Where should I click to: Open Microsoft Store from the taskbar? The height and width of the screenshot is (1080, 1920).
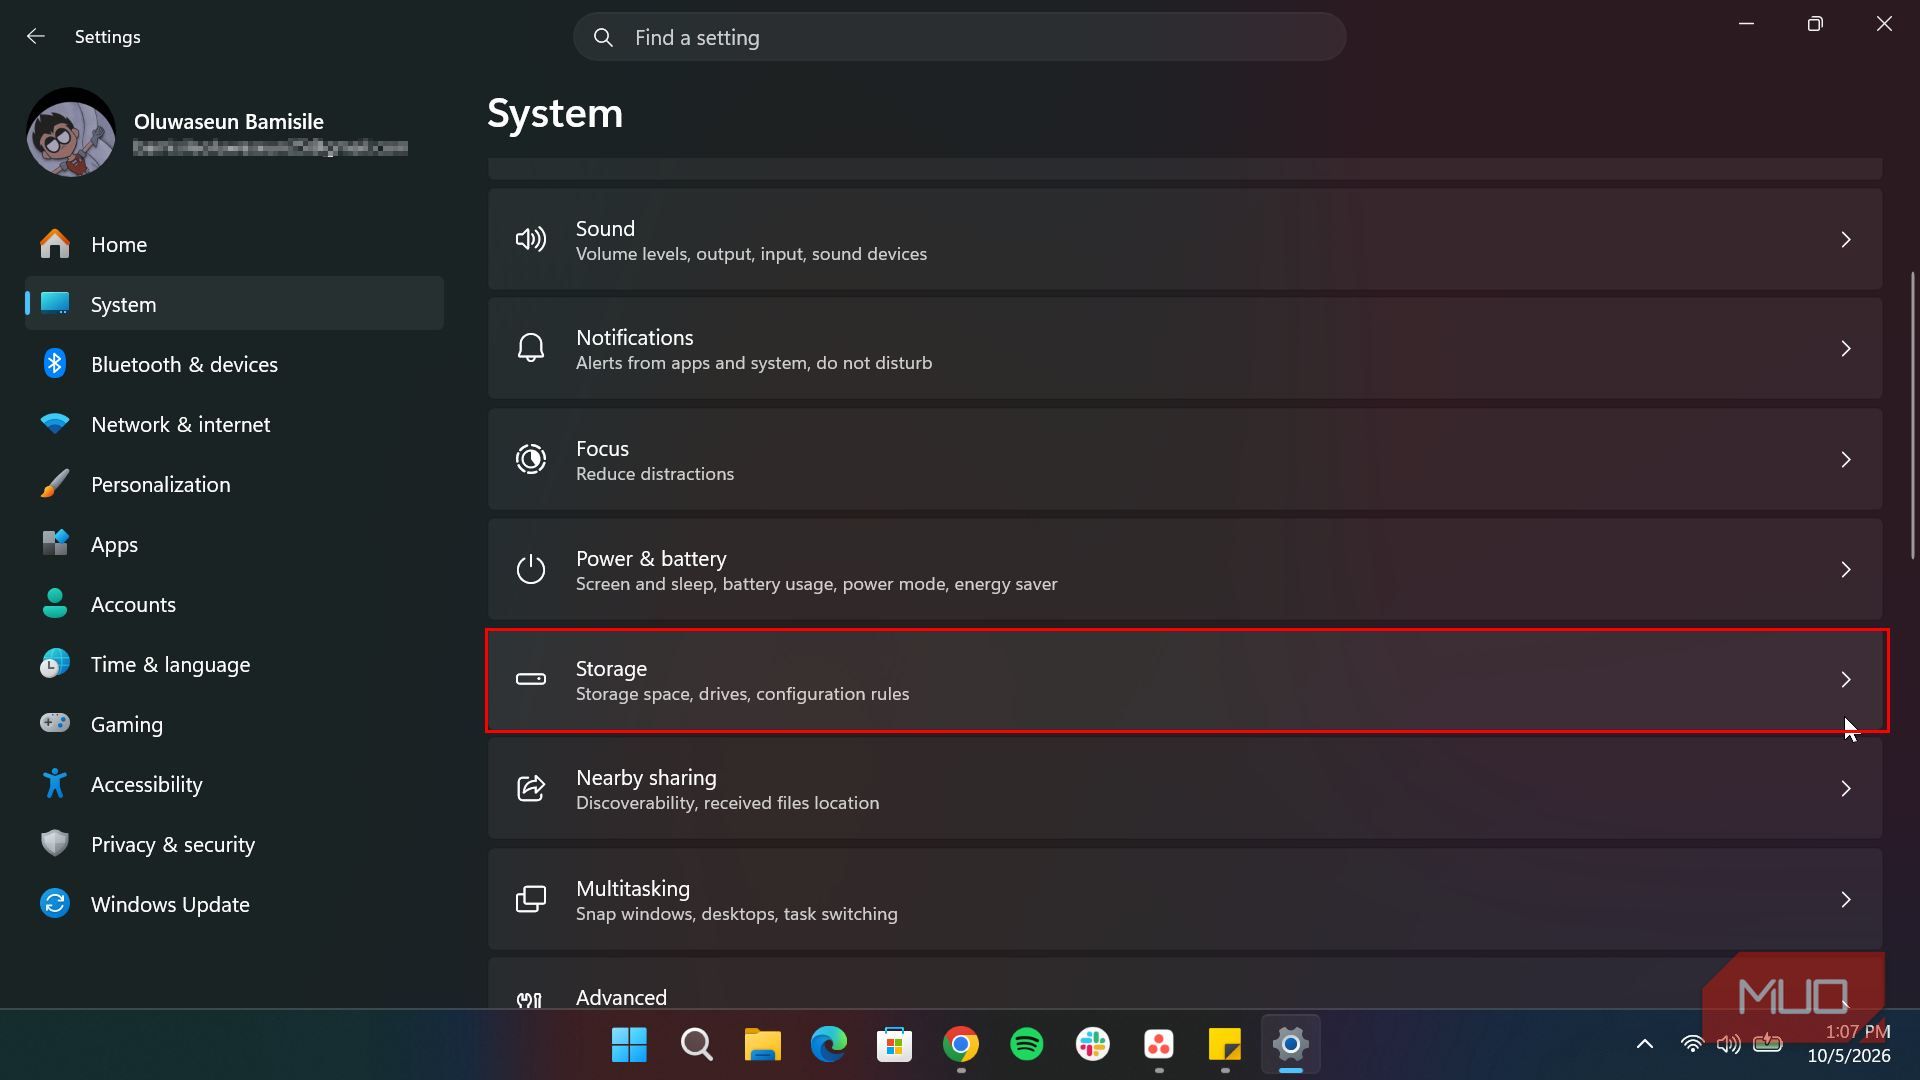[x=894, y=1044]
